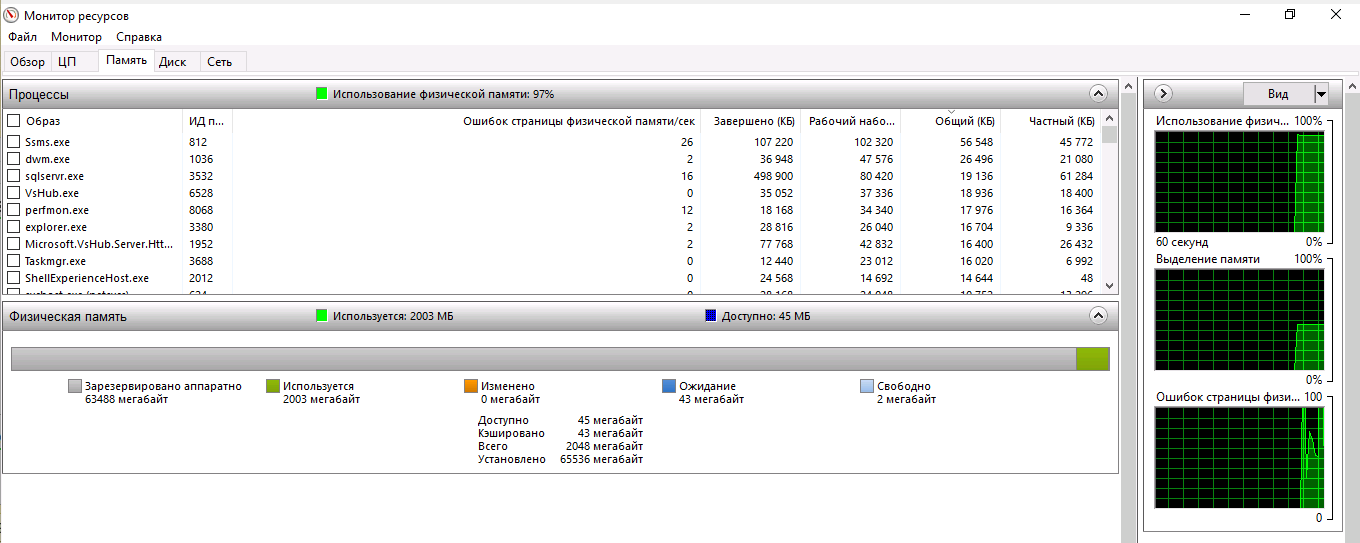The width and height of the screenshot is (1360, 543).
Task: Click the Вид button
Action: point(1278,94)
